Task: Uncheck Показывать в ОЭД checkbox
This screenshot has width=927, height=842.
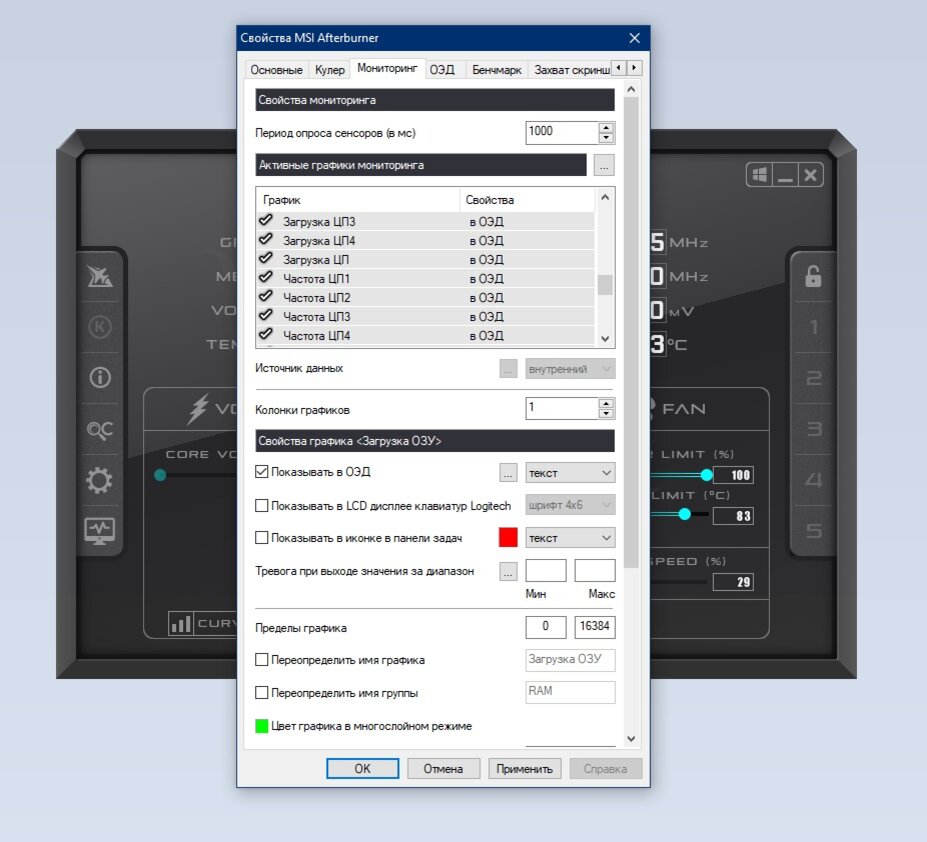Action: pos(261,472)
